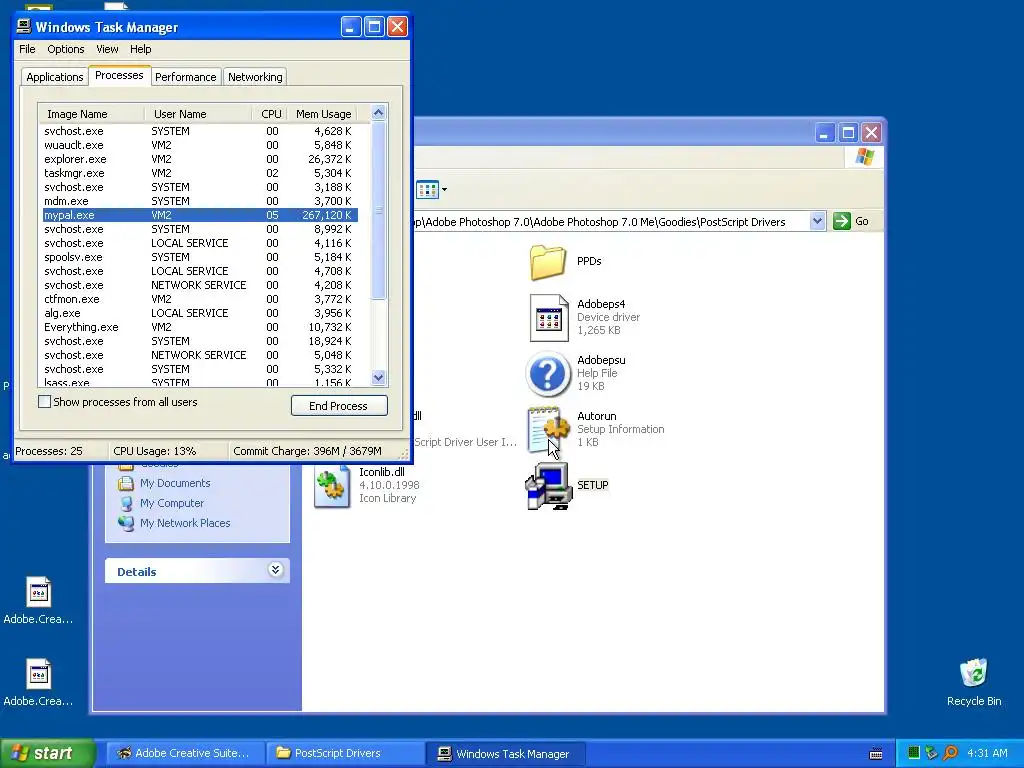Image resolution: width=1024 pixels, height=768 pixels.
Task: Select the Adobeps4 device driver icon
Action: coord(548,317)
